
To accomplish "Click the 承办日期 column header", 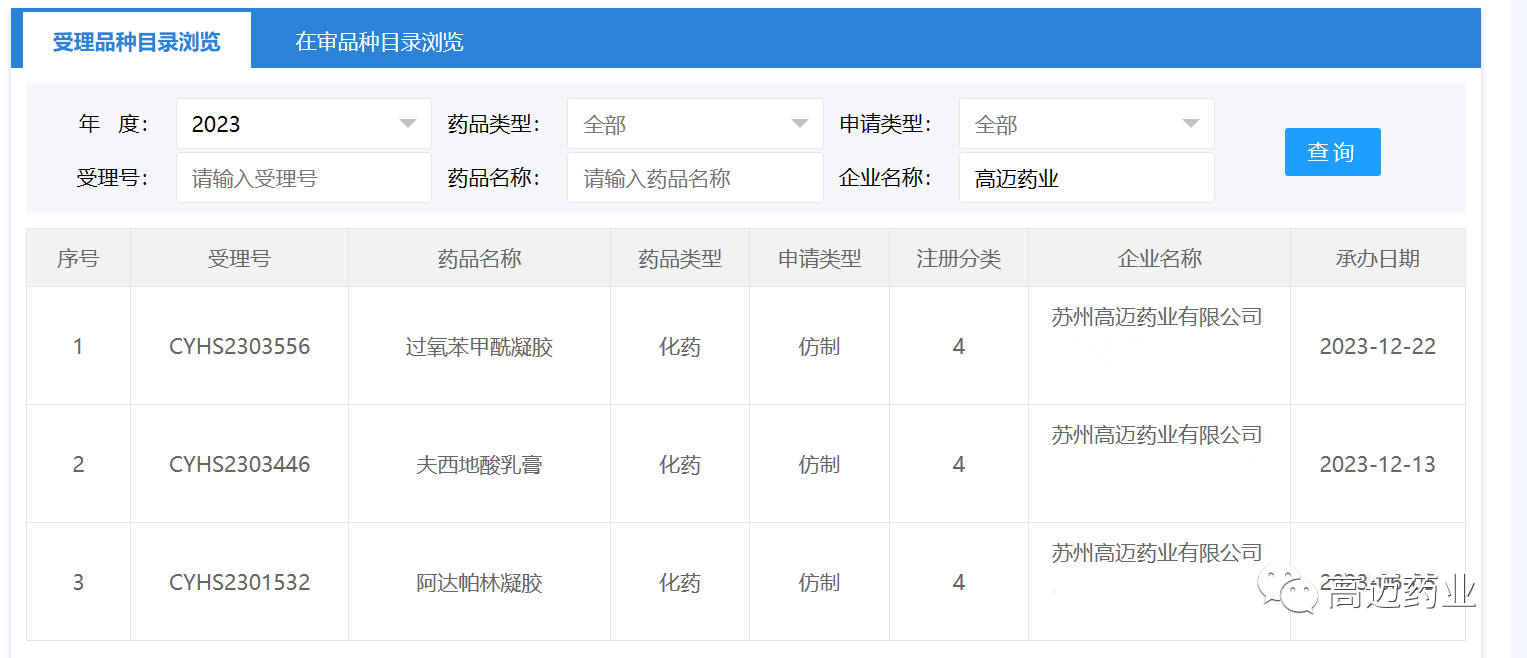I will [x=1377, y=259].
